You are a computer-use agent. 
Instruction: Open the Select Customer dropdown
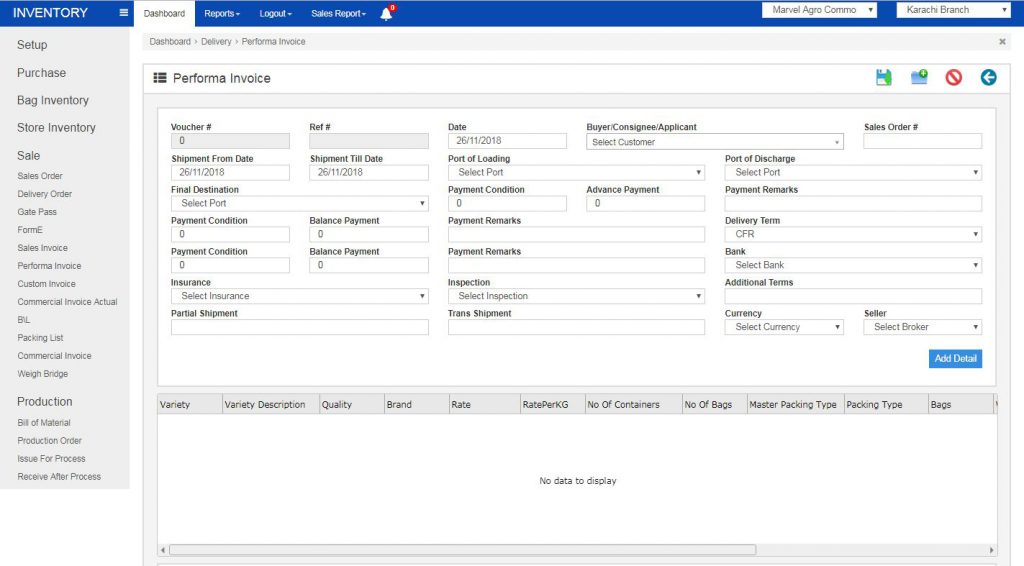point(714,142)
